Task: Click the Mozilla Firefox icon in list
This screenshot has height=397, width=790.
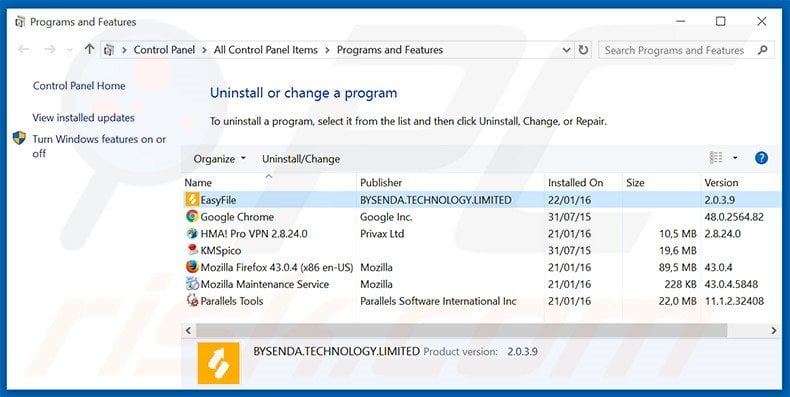Action: pyautogui.click(x=191, y=267)
